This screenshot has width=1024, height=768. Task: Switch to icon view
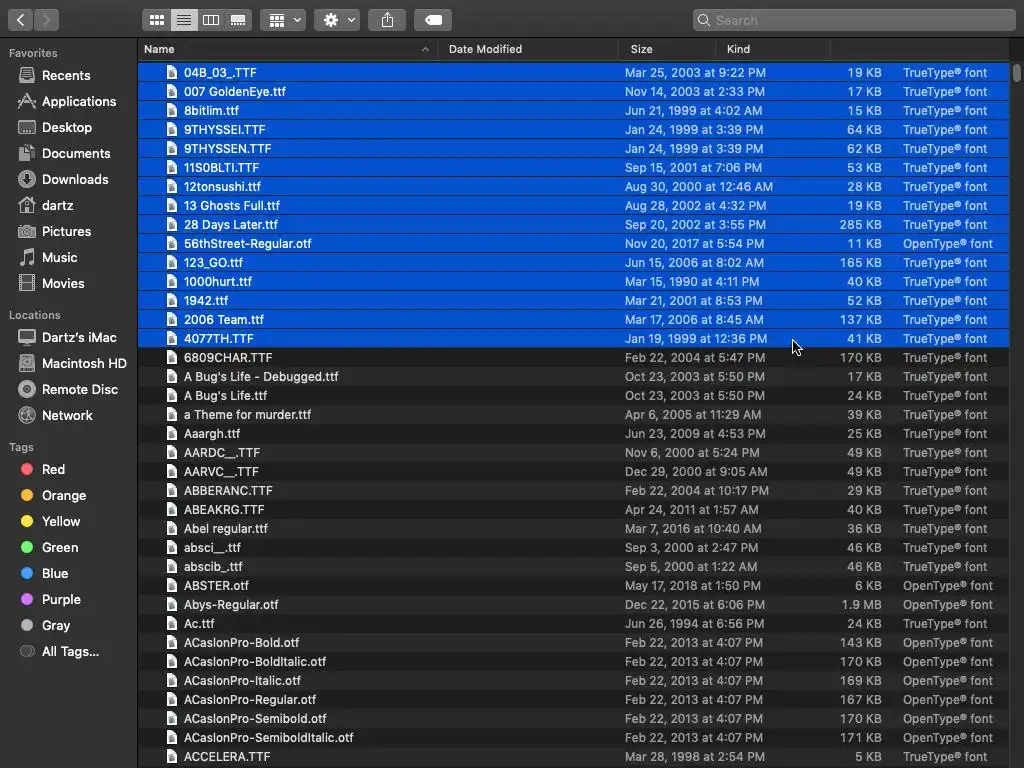tap(157, 20)
